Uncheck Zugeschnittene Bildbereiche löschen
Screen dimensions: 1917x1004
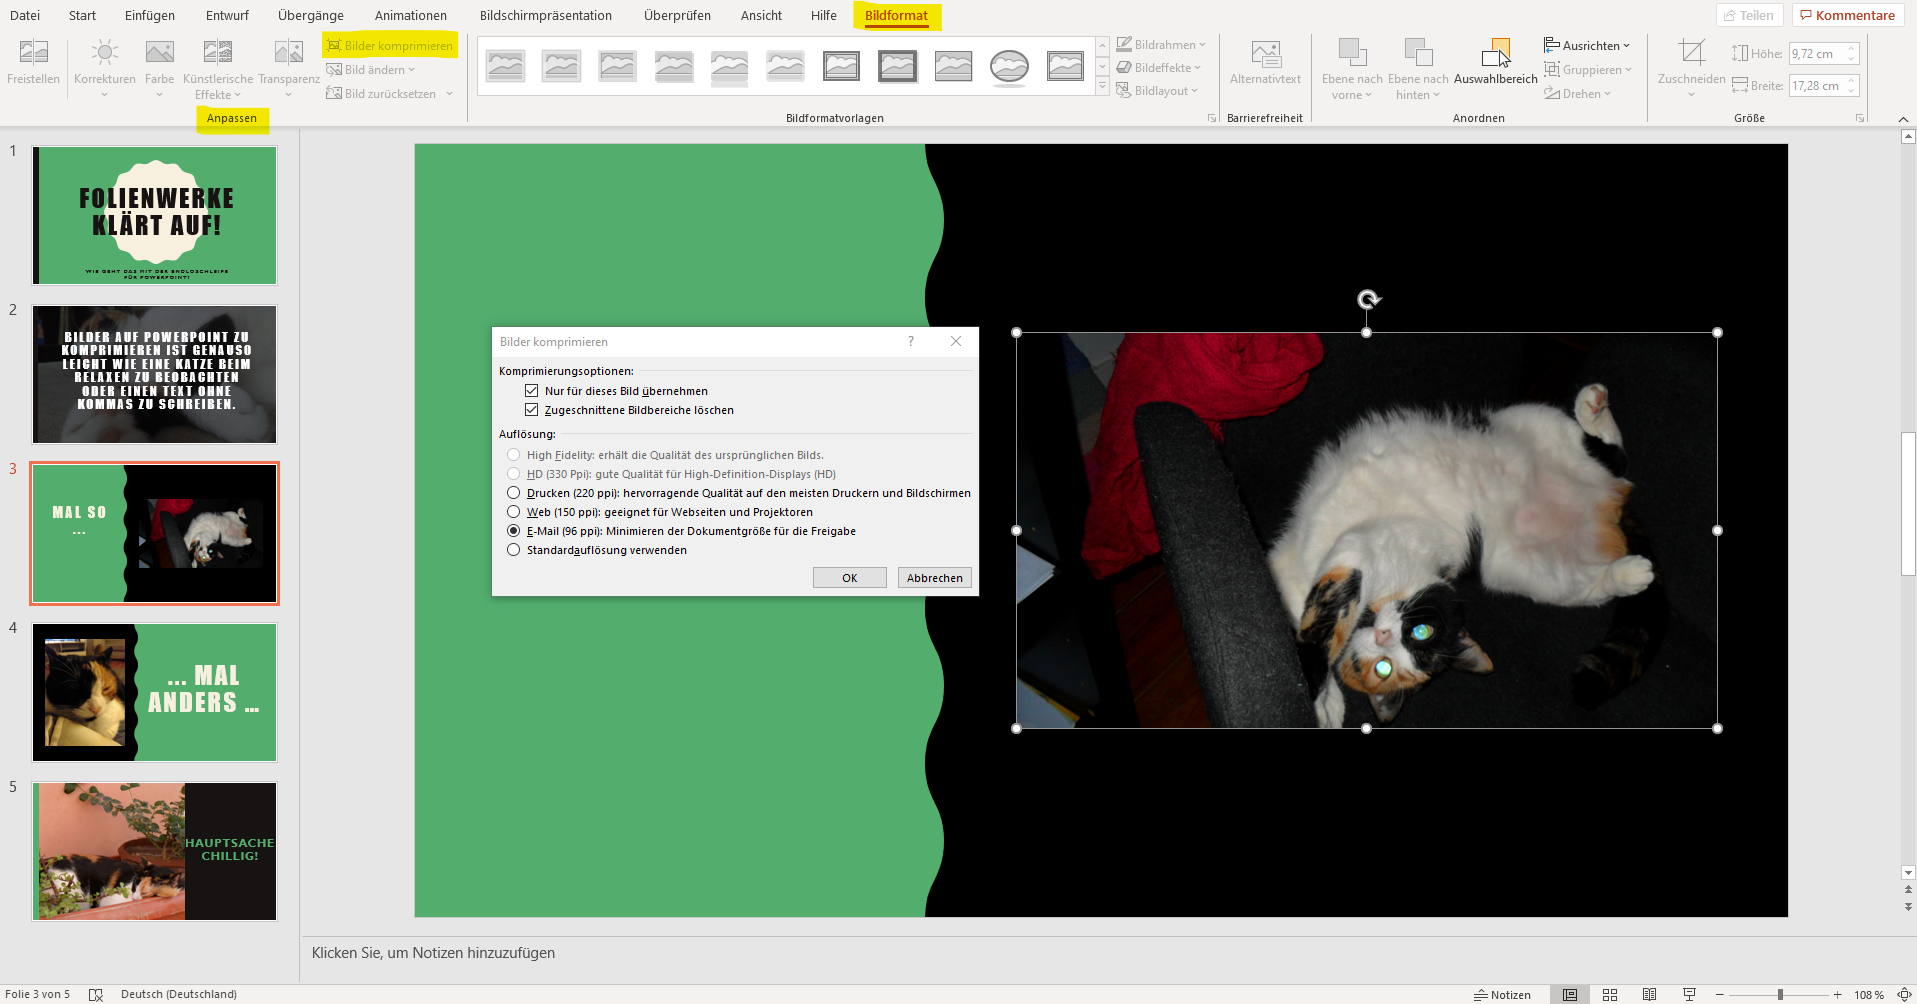[x=531, y=410]
